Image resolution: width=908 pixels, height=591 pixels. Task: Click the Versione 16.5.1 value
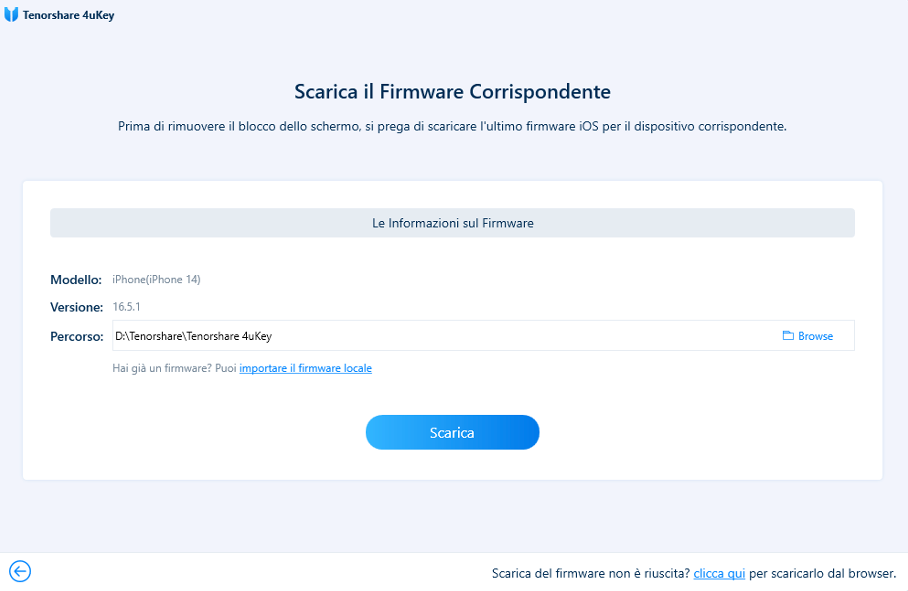pyautogui.click(x=134, y=307)
